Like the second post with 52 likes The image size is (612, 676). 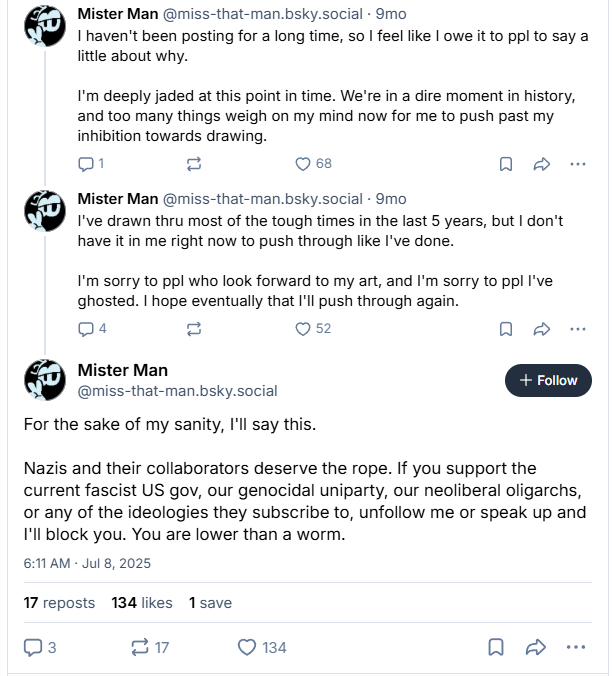coord(304,328)
